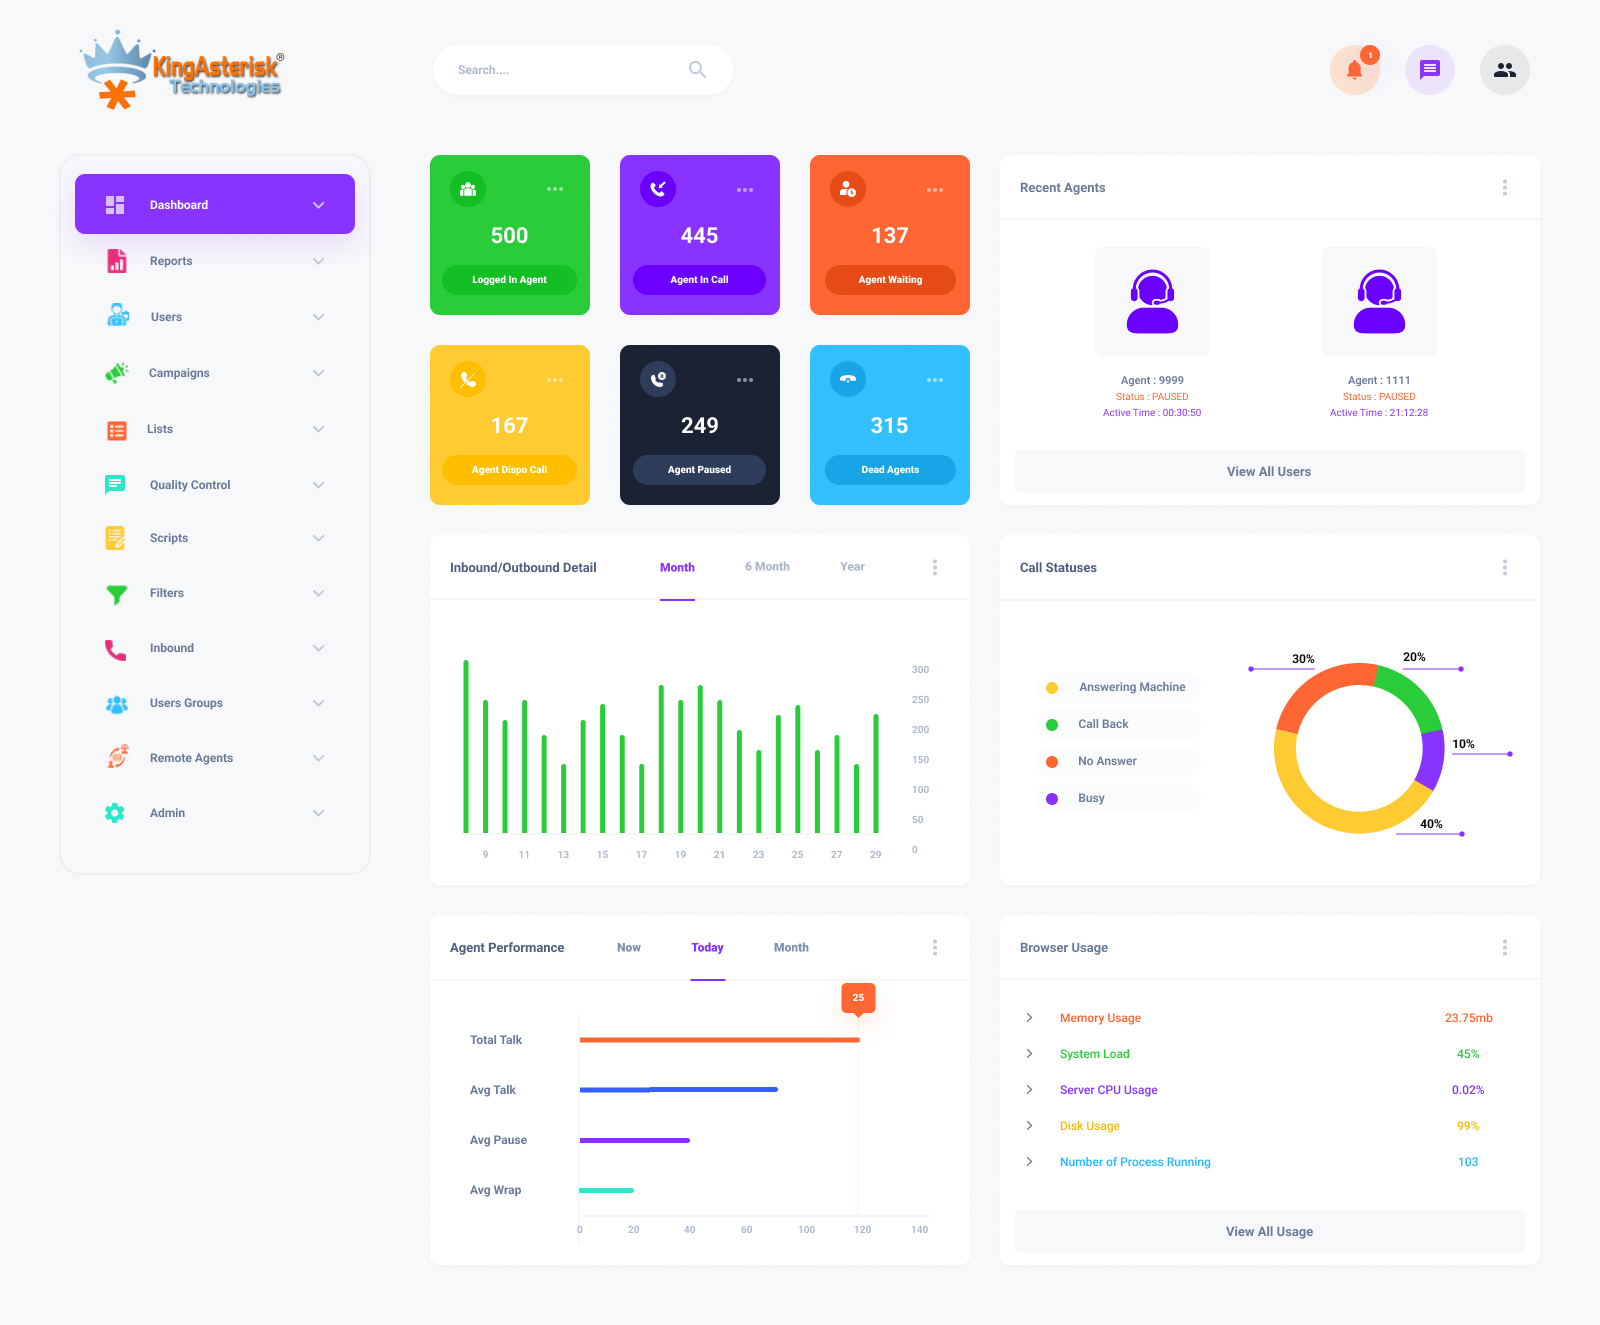1600x1325 pixels.
Task: Click the user accounts icon in header
Action: point(1505,70)
